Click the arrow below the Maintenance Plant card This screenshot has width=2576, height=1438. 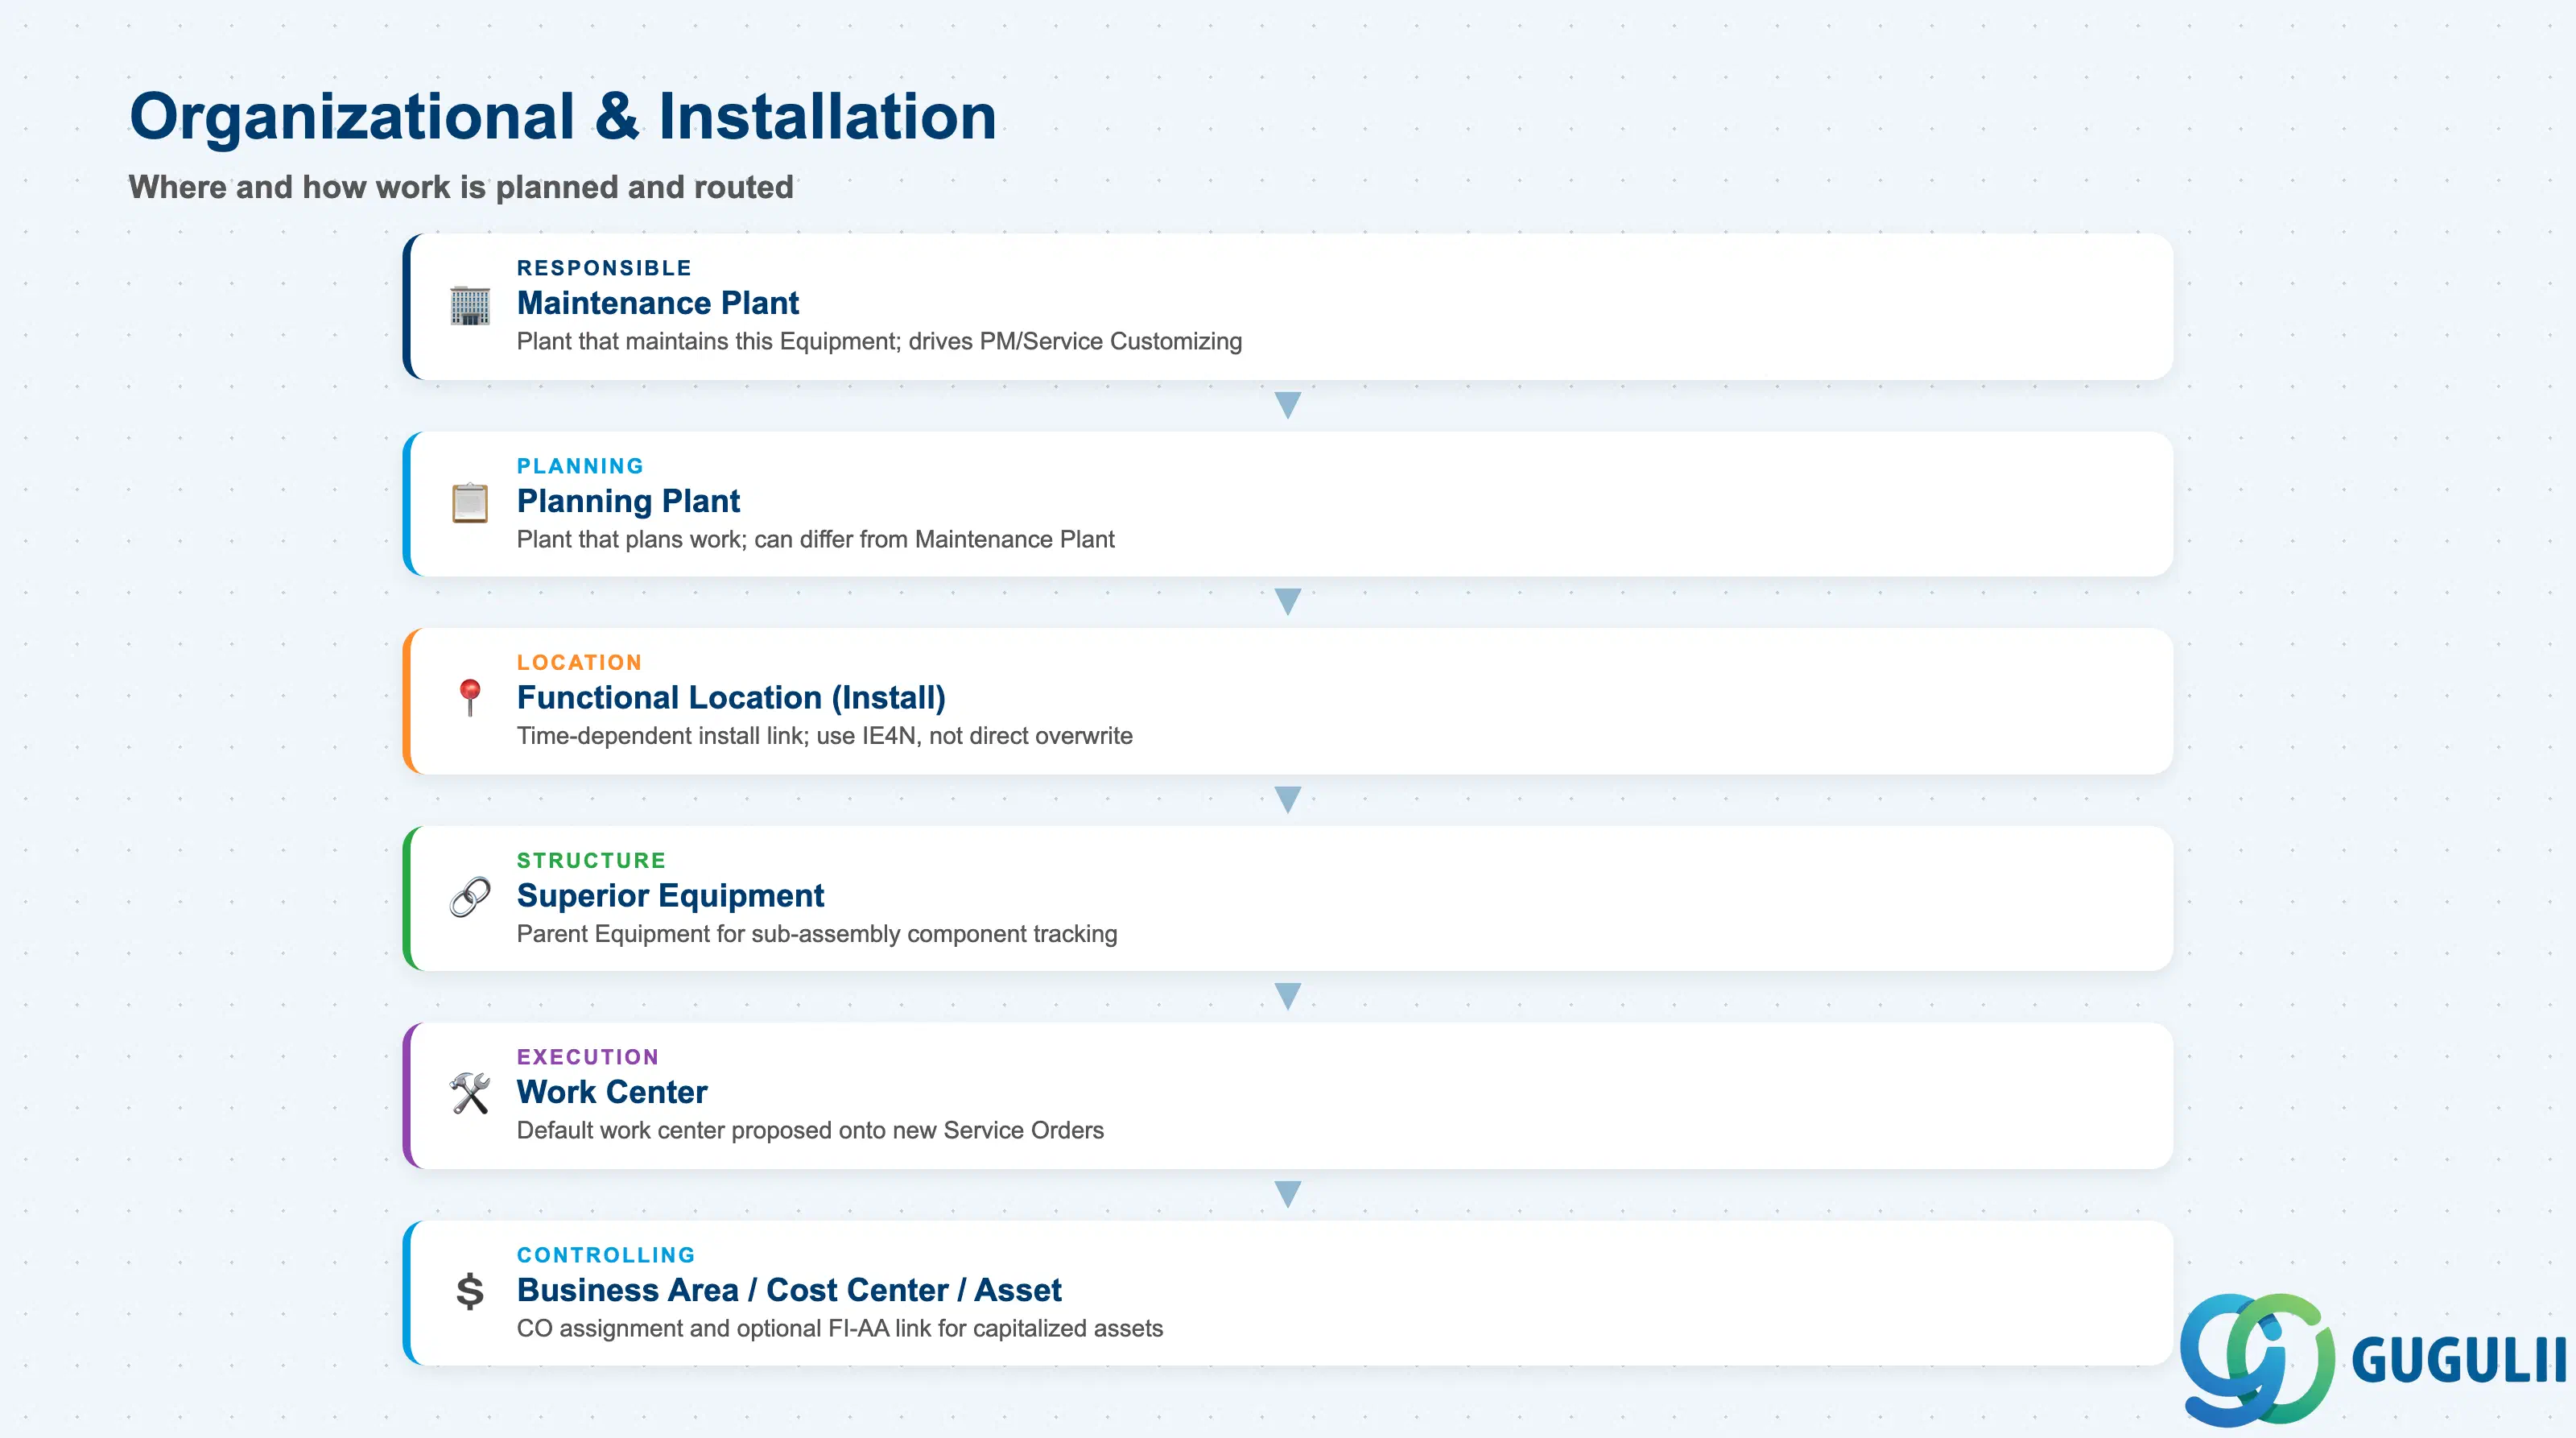(x=1288, y=405)
